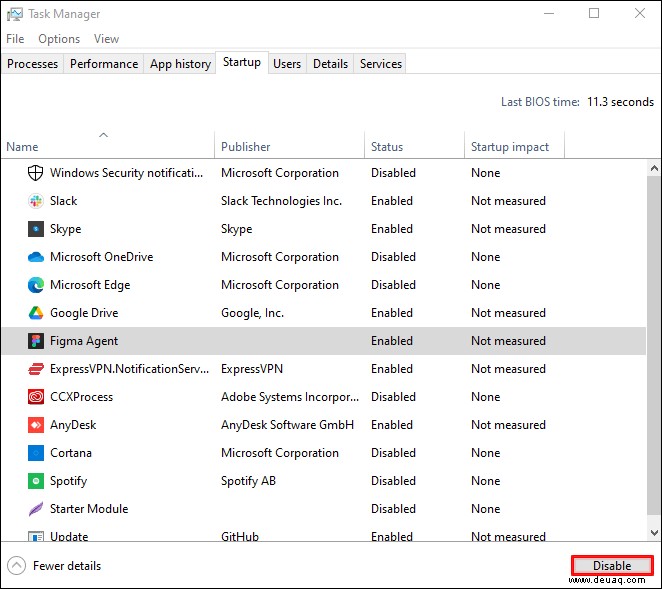Switch to the Users tab
Screen dimensions: 662x589
287,64
